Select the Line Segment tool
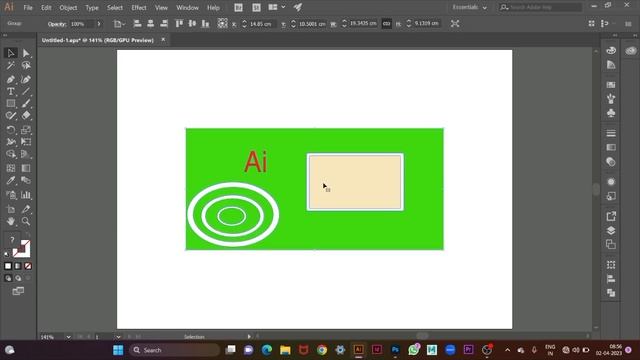This screenshot has width=640, height=360. (26, 91)
